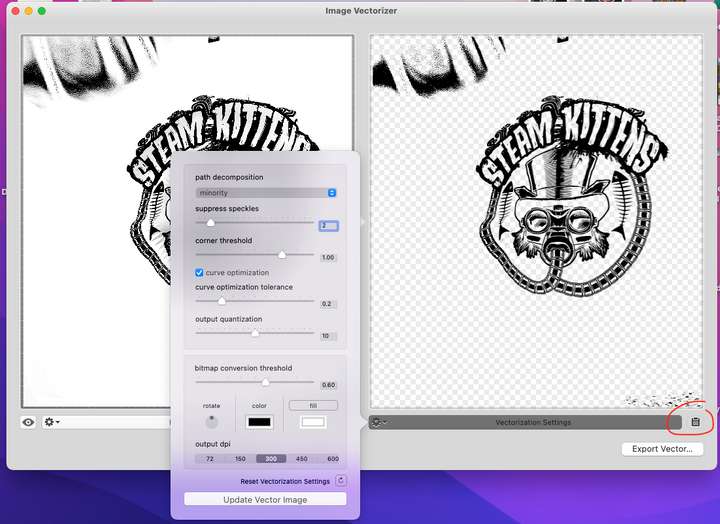Open the white fill color swatch
Image resolution: width=720 pixels, height=524 pixels.
[x=313, y=422]
